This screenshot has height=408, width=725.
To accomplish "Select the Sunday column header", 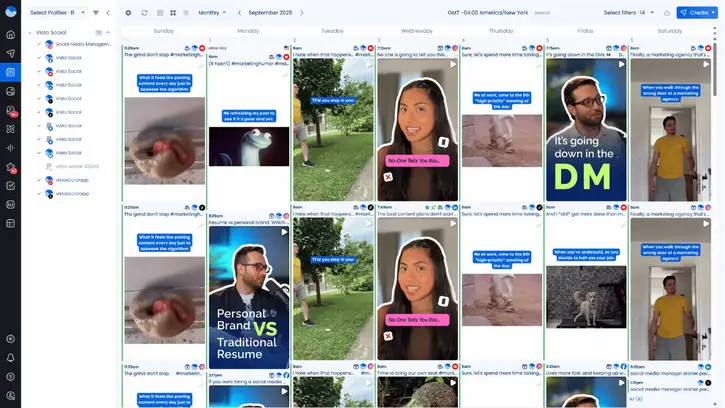I will pos(164,31).
